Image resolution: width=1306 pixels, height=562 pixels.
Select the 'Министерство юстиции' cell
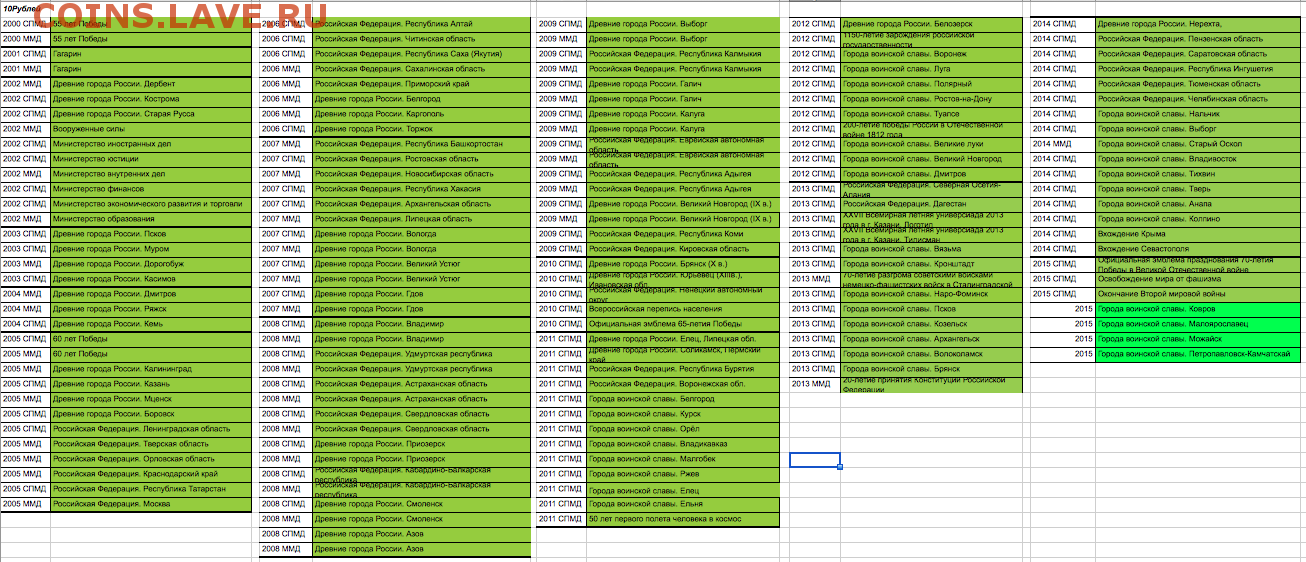pos(150,159)
